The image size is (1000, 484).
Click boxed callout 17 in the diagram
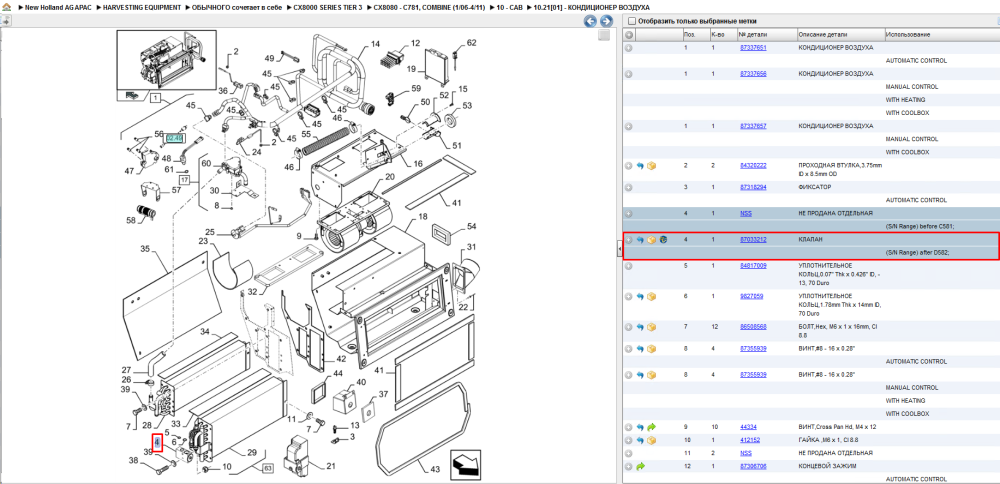tap(184, 180)
